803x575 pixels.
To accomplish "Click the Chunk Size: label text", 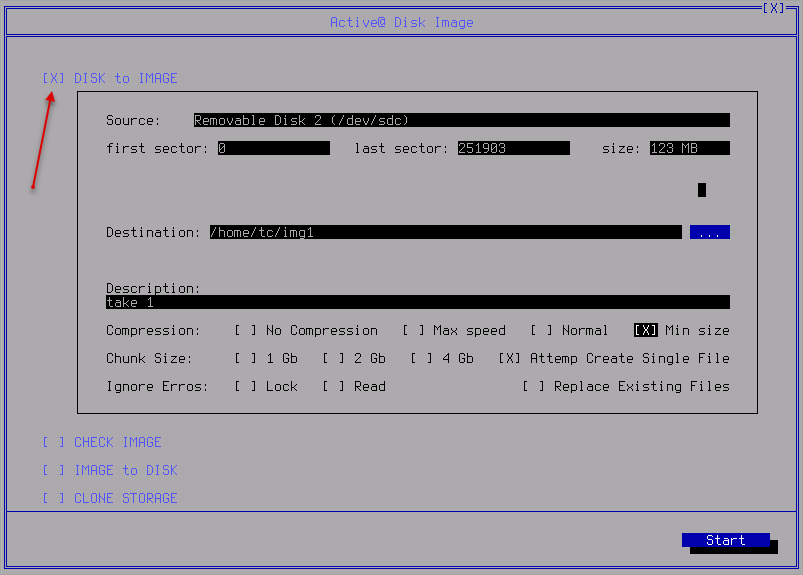I will (149, 358).
